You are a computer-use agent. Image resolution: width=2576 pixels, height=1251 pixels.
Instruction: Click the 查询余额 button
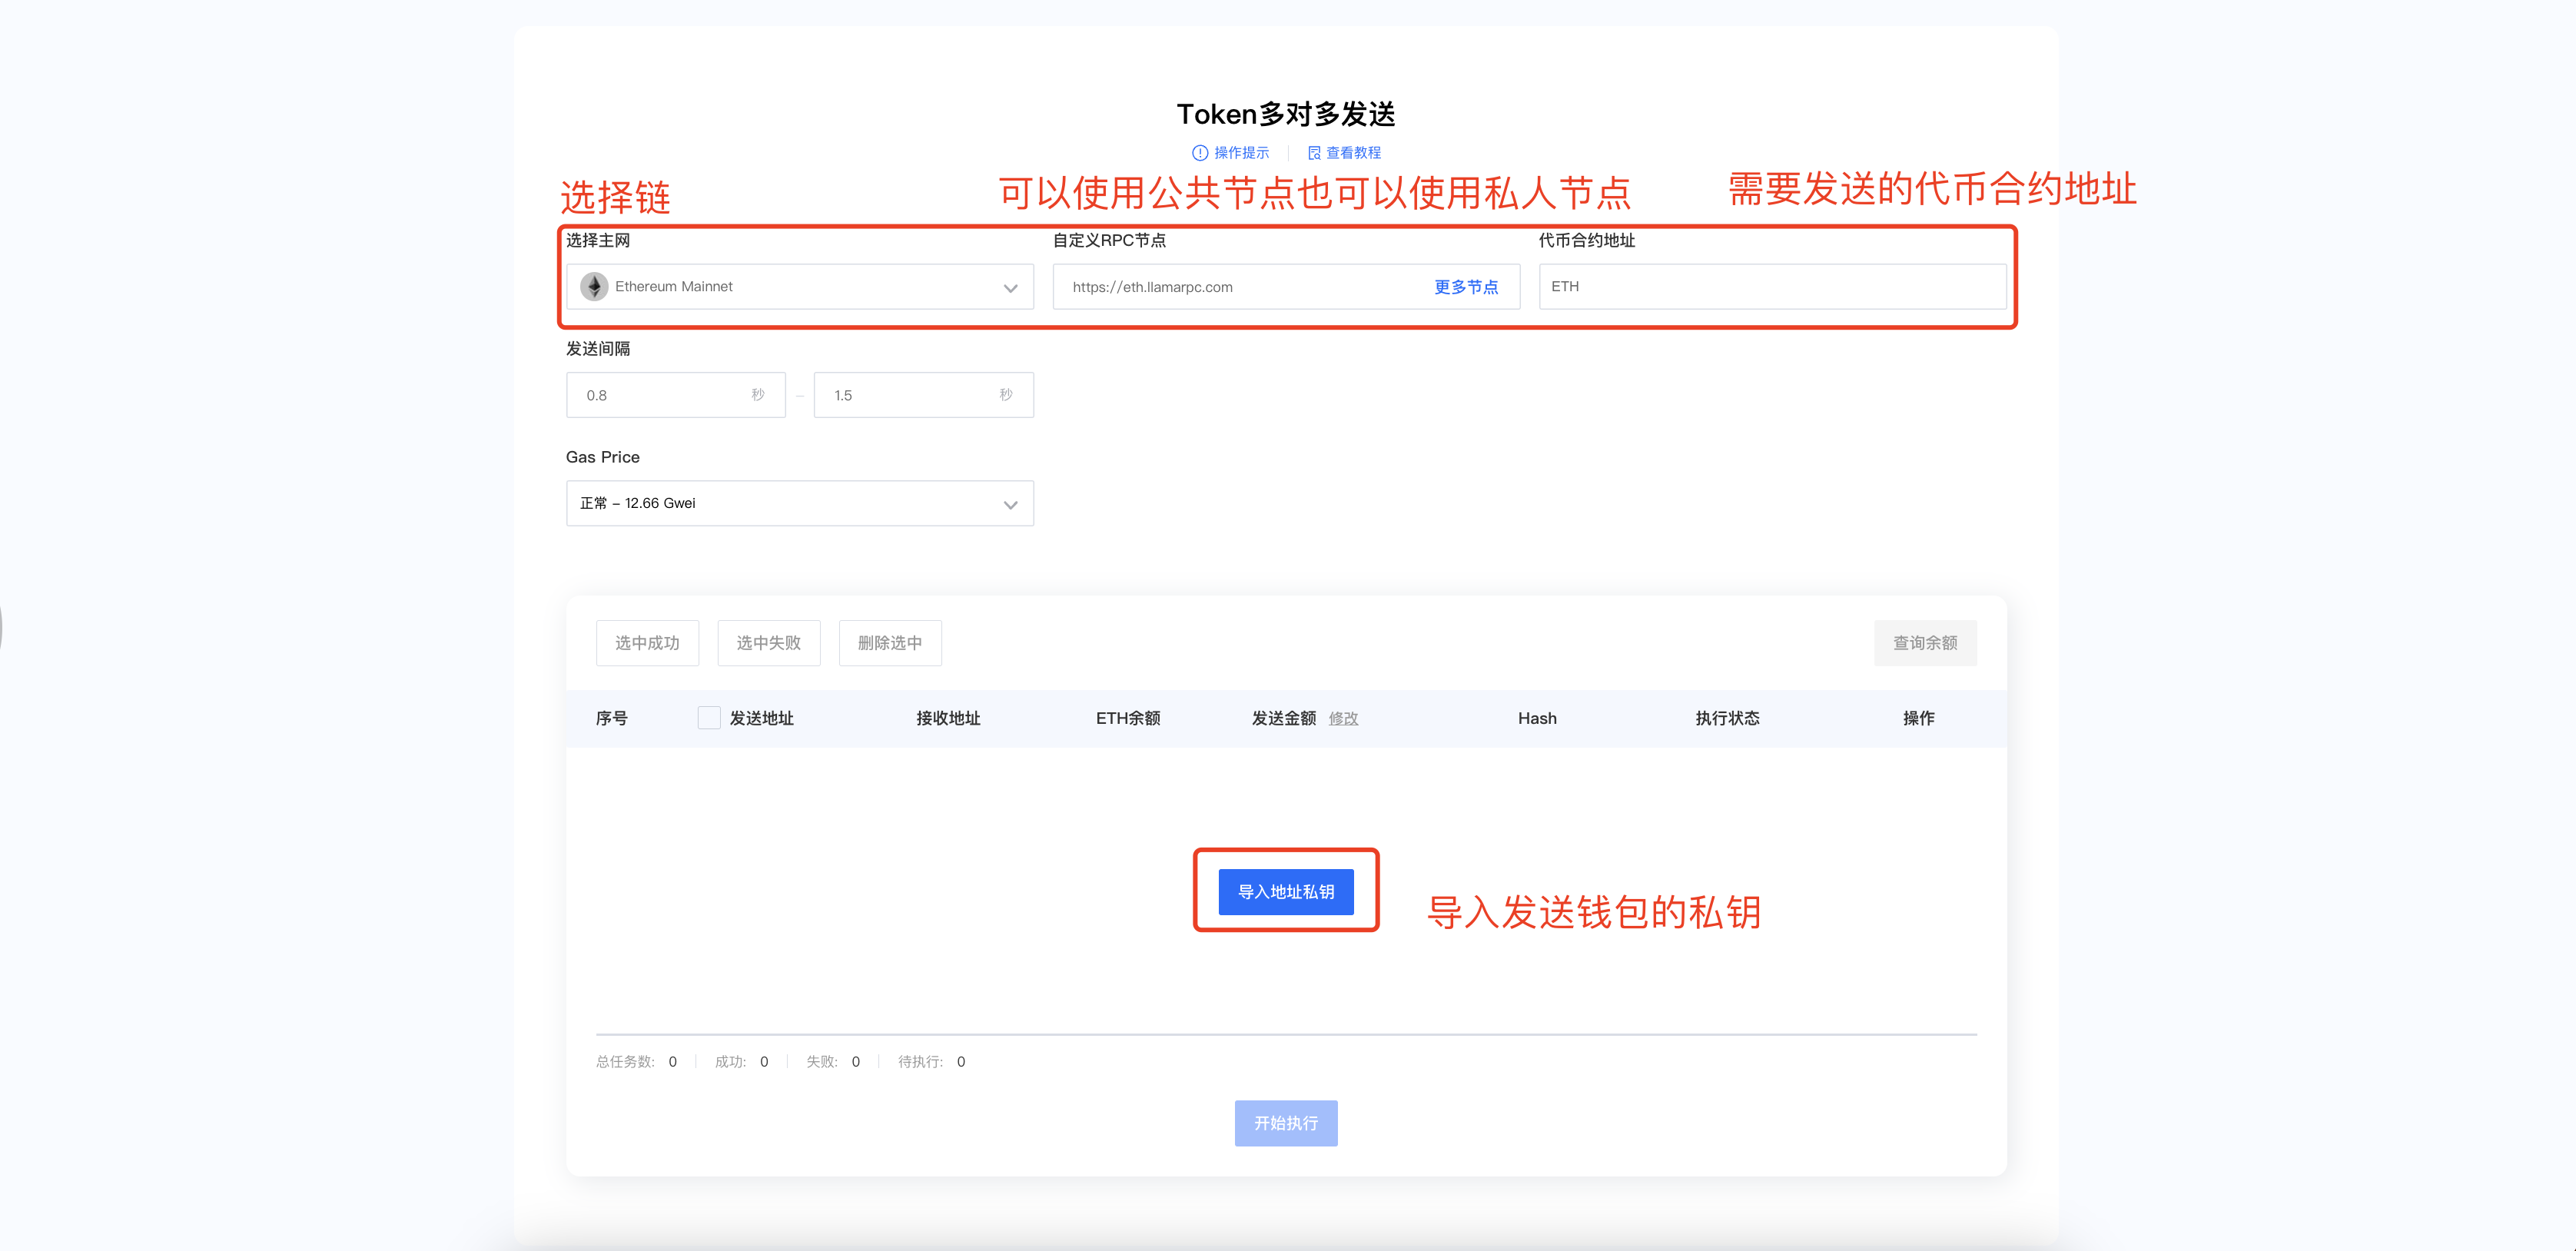(1925, 643)
